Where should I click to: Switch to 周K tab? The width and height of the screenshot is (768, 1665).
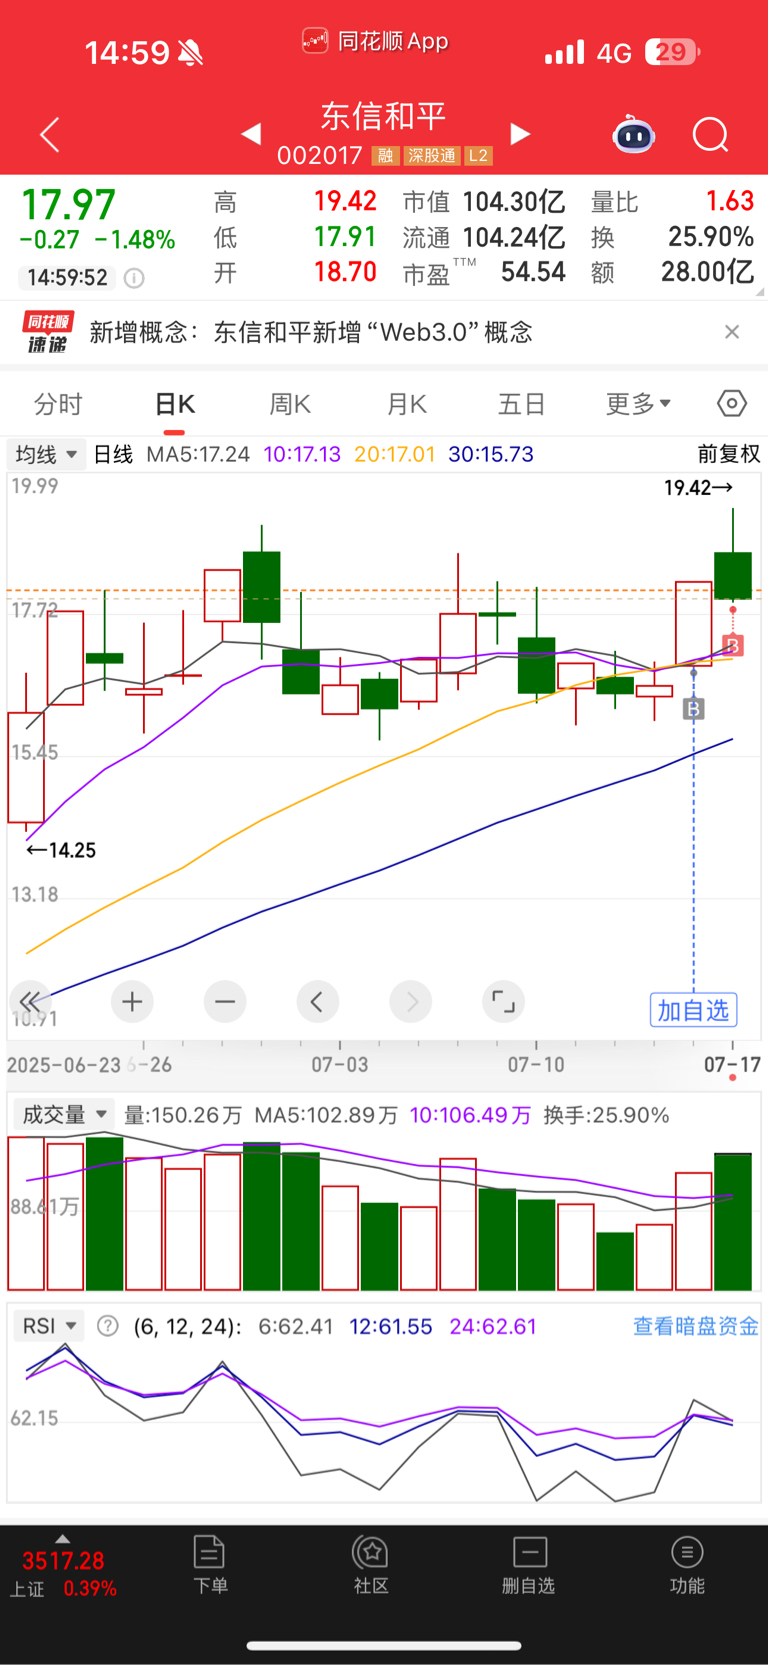[x=290, y=404]
